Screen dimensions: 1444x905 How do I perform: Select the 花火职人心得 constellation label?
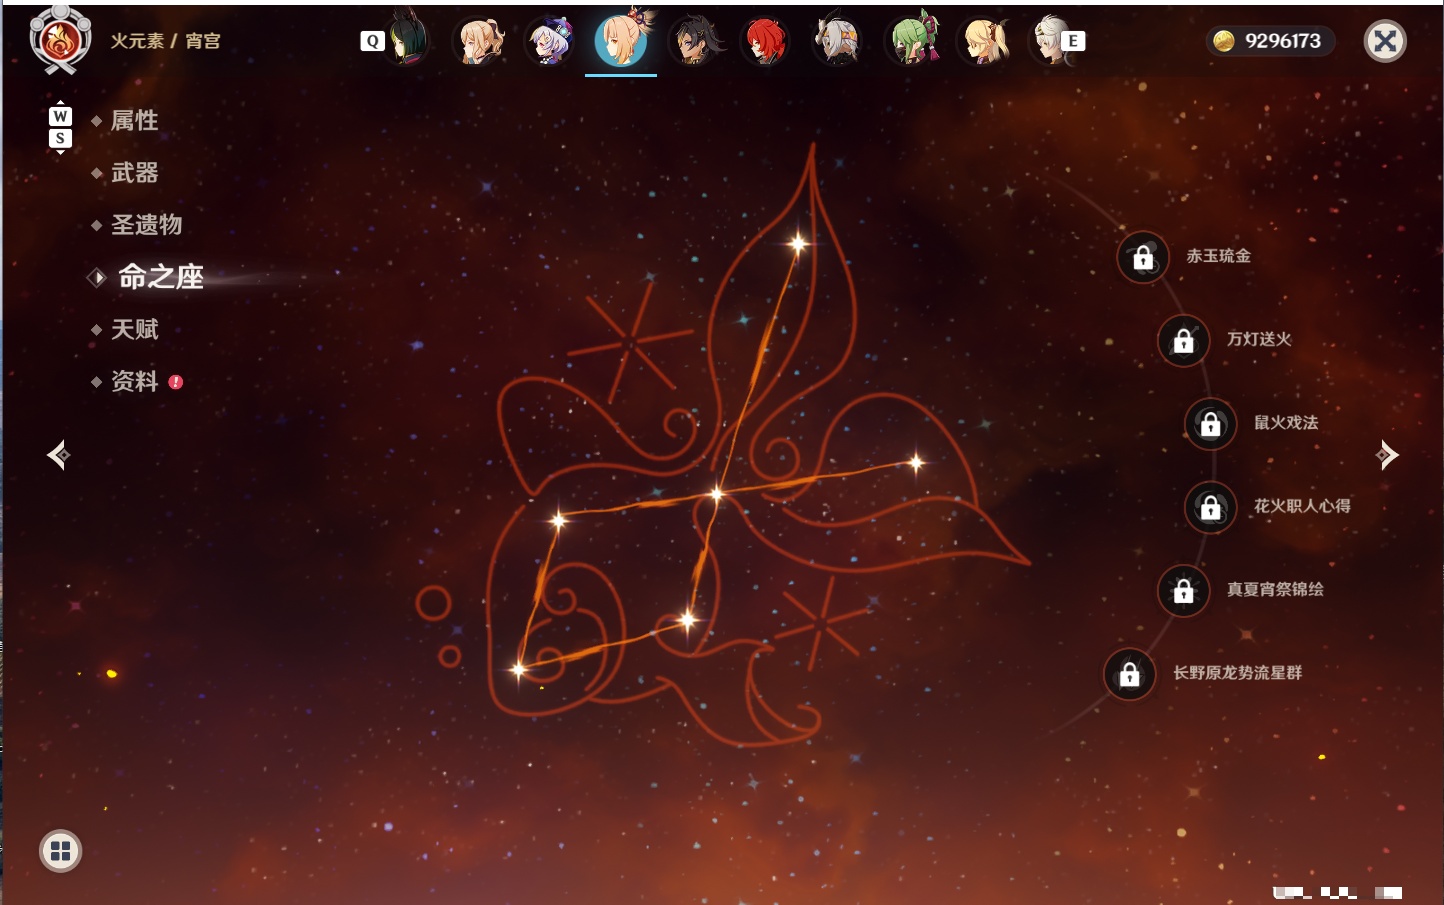1302,506
